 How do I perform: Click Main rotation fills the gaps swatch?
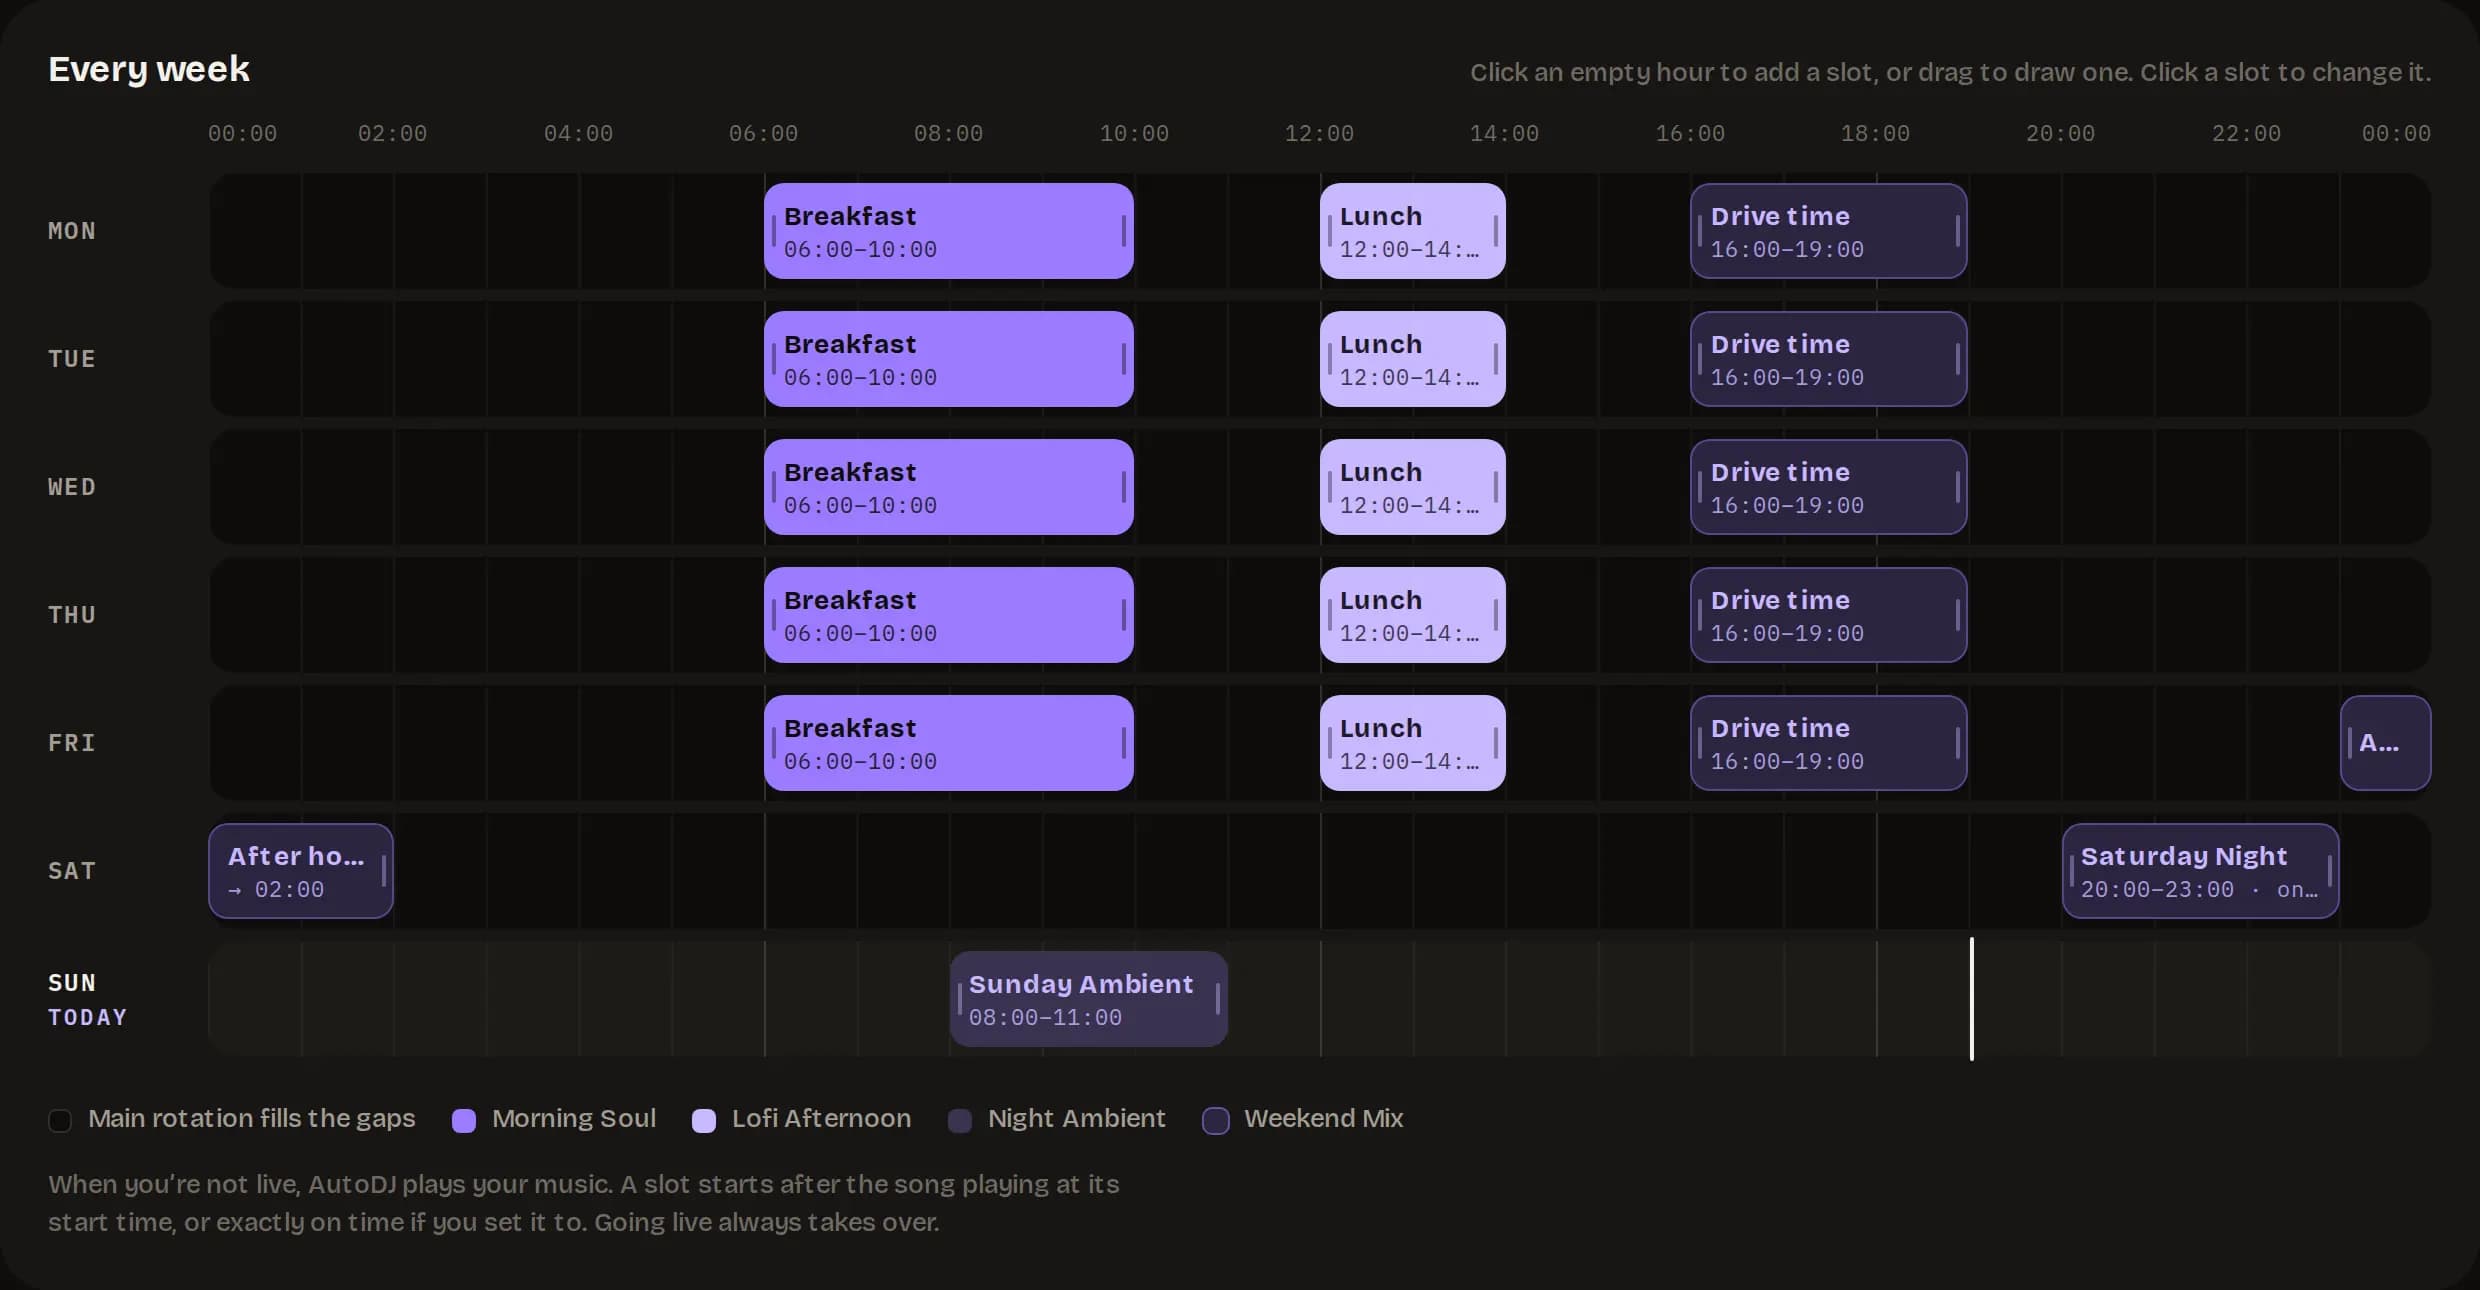[60, 1120]
